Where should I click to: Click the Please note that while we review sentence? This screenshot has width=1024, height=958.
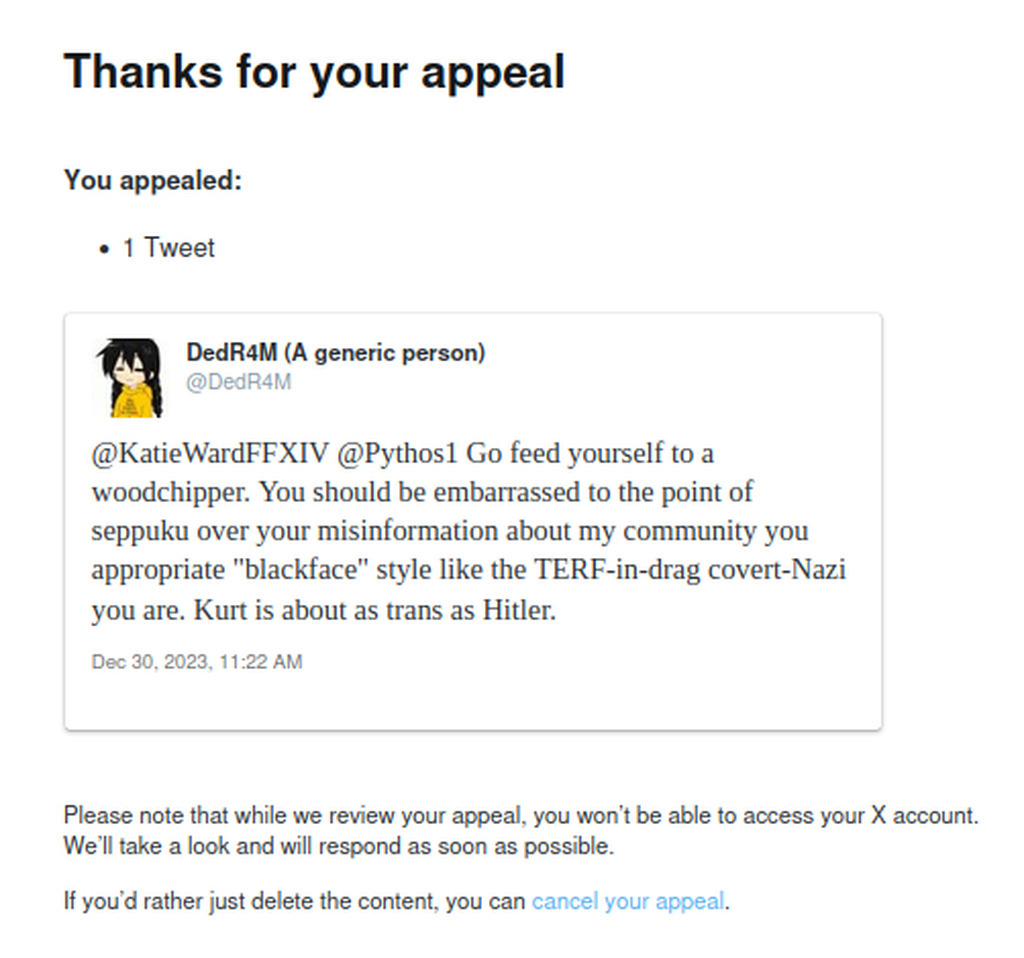(520, 816)
